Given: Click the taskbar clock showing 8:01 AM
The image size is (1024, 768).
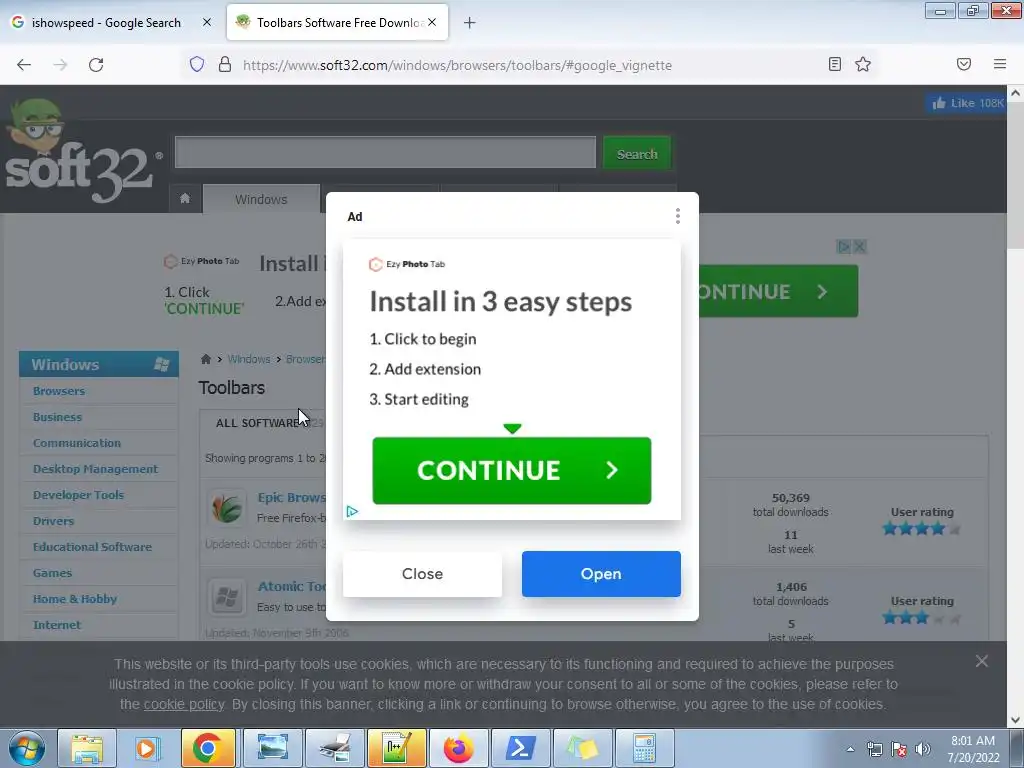Looking at the screenshot, I should (x=973, y=749).
